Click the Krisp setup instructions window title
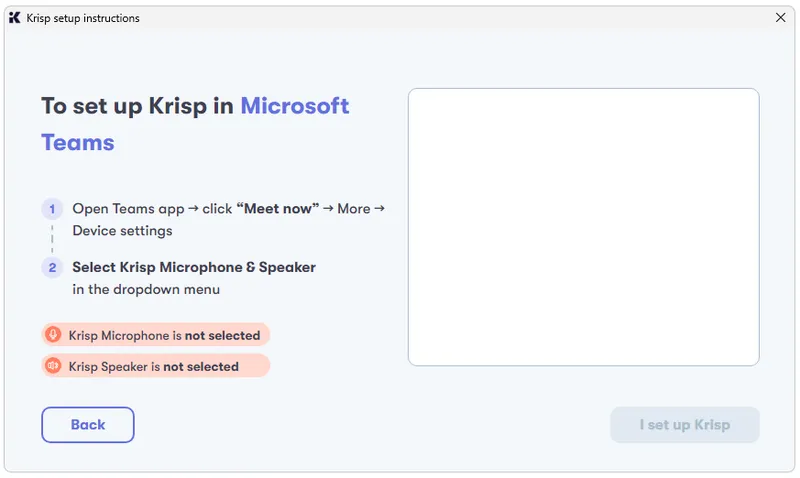This screenshot has width=800, height=478. [83, 18]
